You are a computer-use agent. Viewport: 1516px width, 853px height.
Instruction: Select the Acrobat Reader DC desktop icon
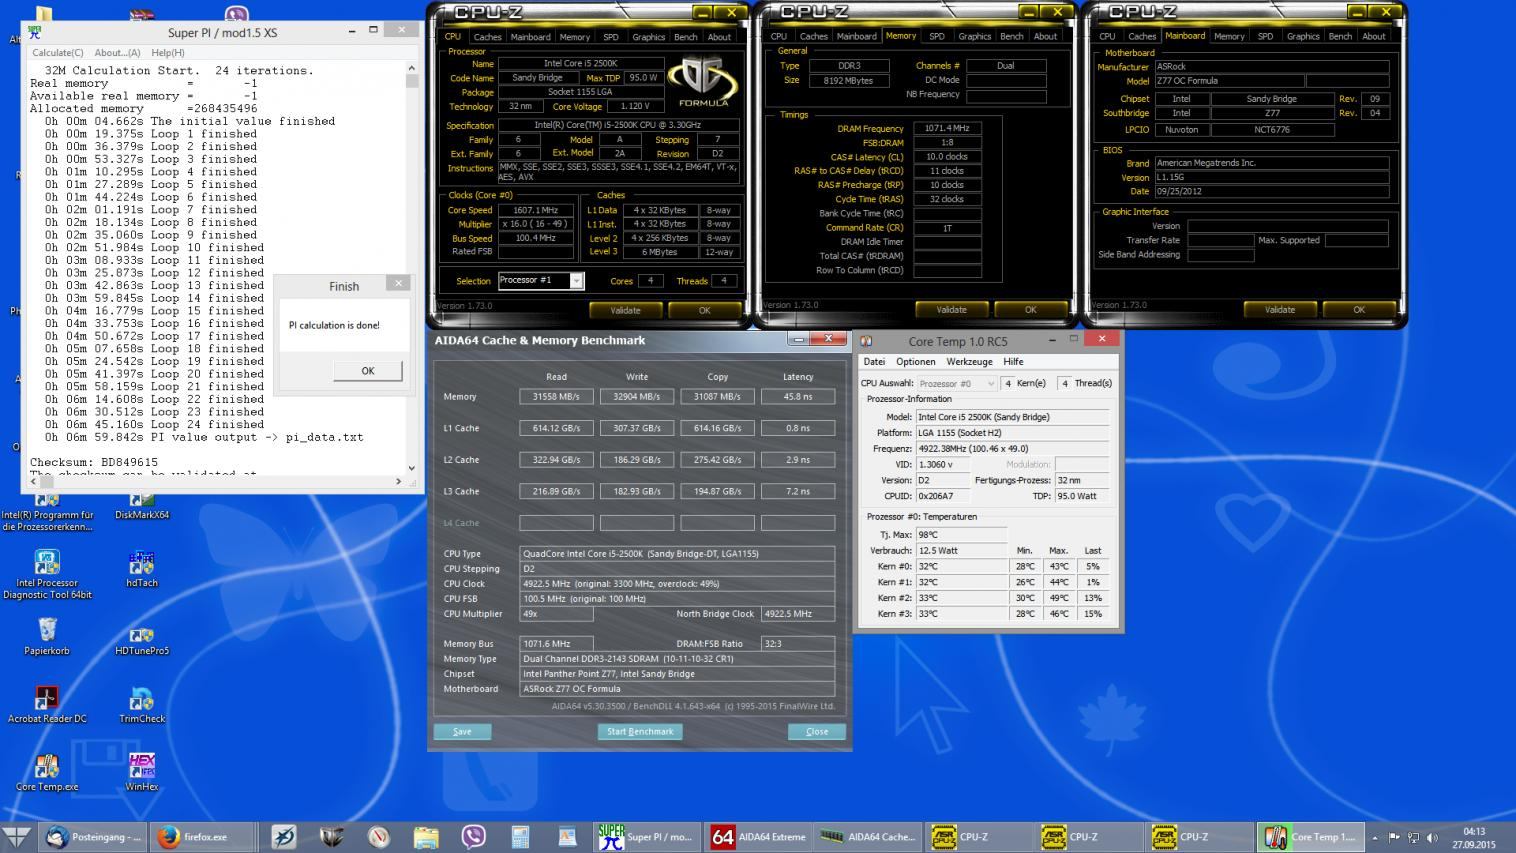point(47,704)
